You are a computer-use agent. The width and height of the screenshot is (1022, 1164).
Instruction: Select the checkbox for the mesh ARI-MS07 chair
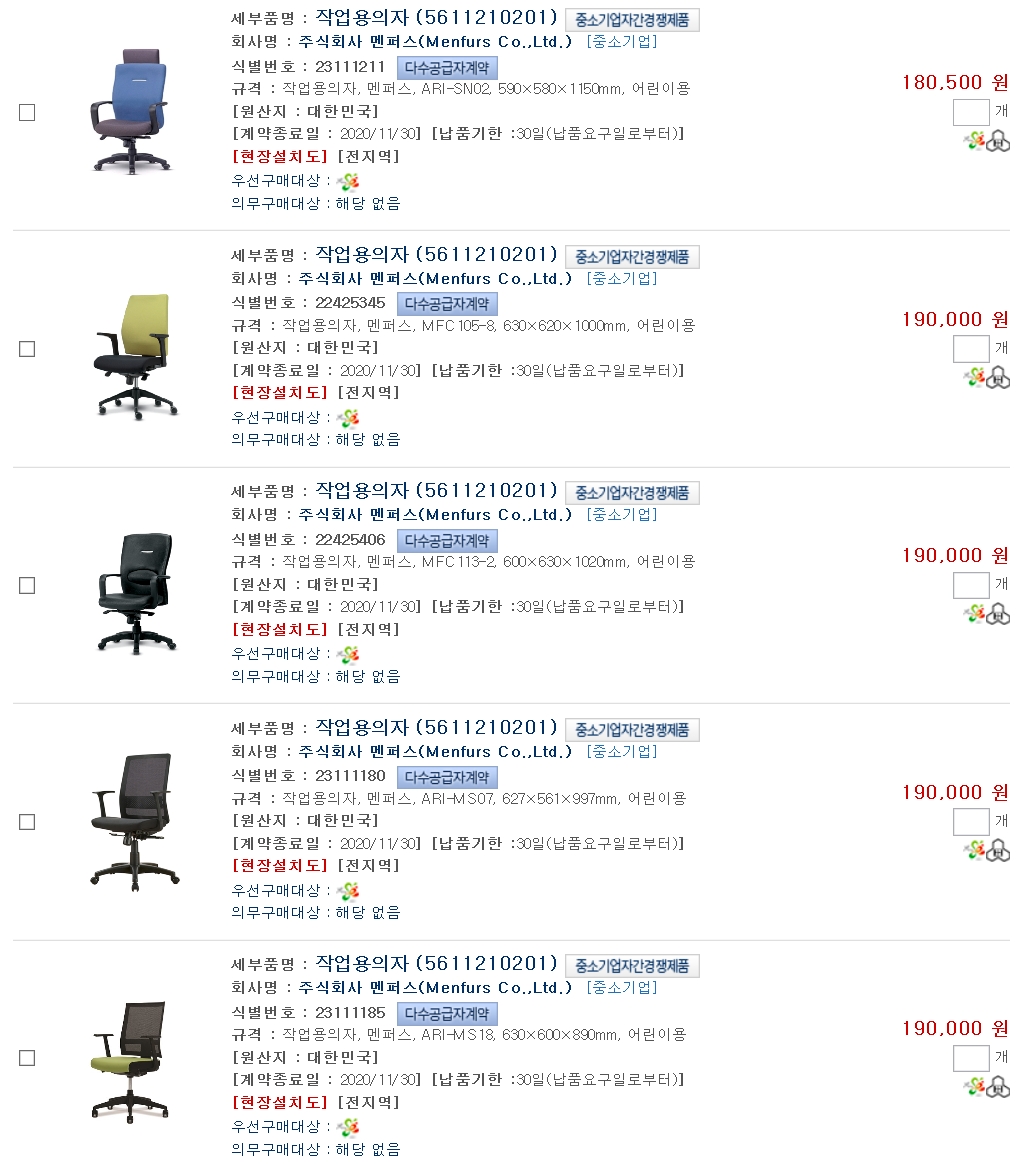click(x=27, y=822)
